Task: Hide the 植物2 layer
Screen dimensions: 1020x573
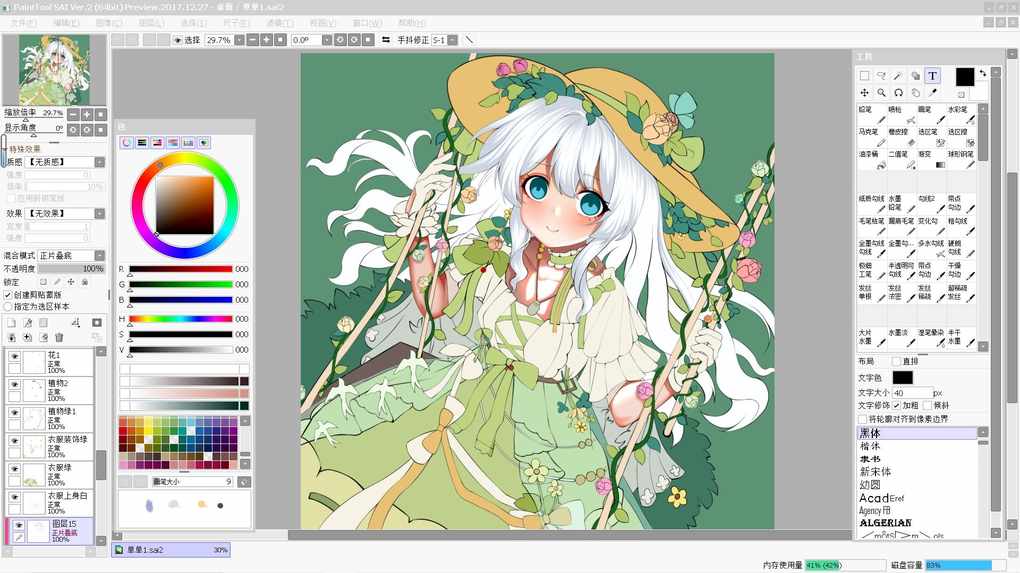Action: coord(14,384)
